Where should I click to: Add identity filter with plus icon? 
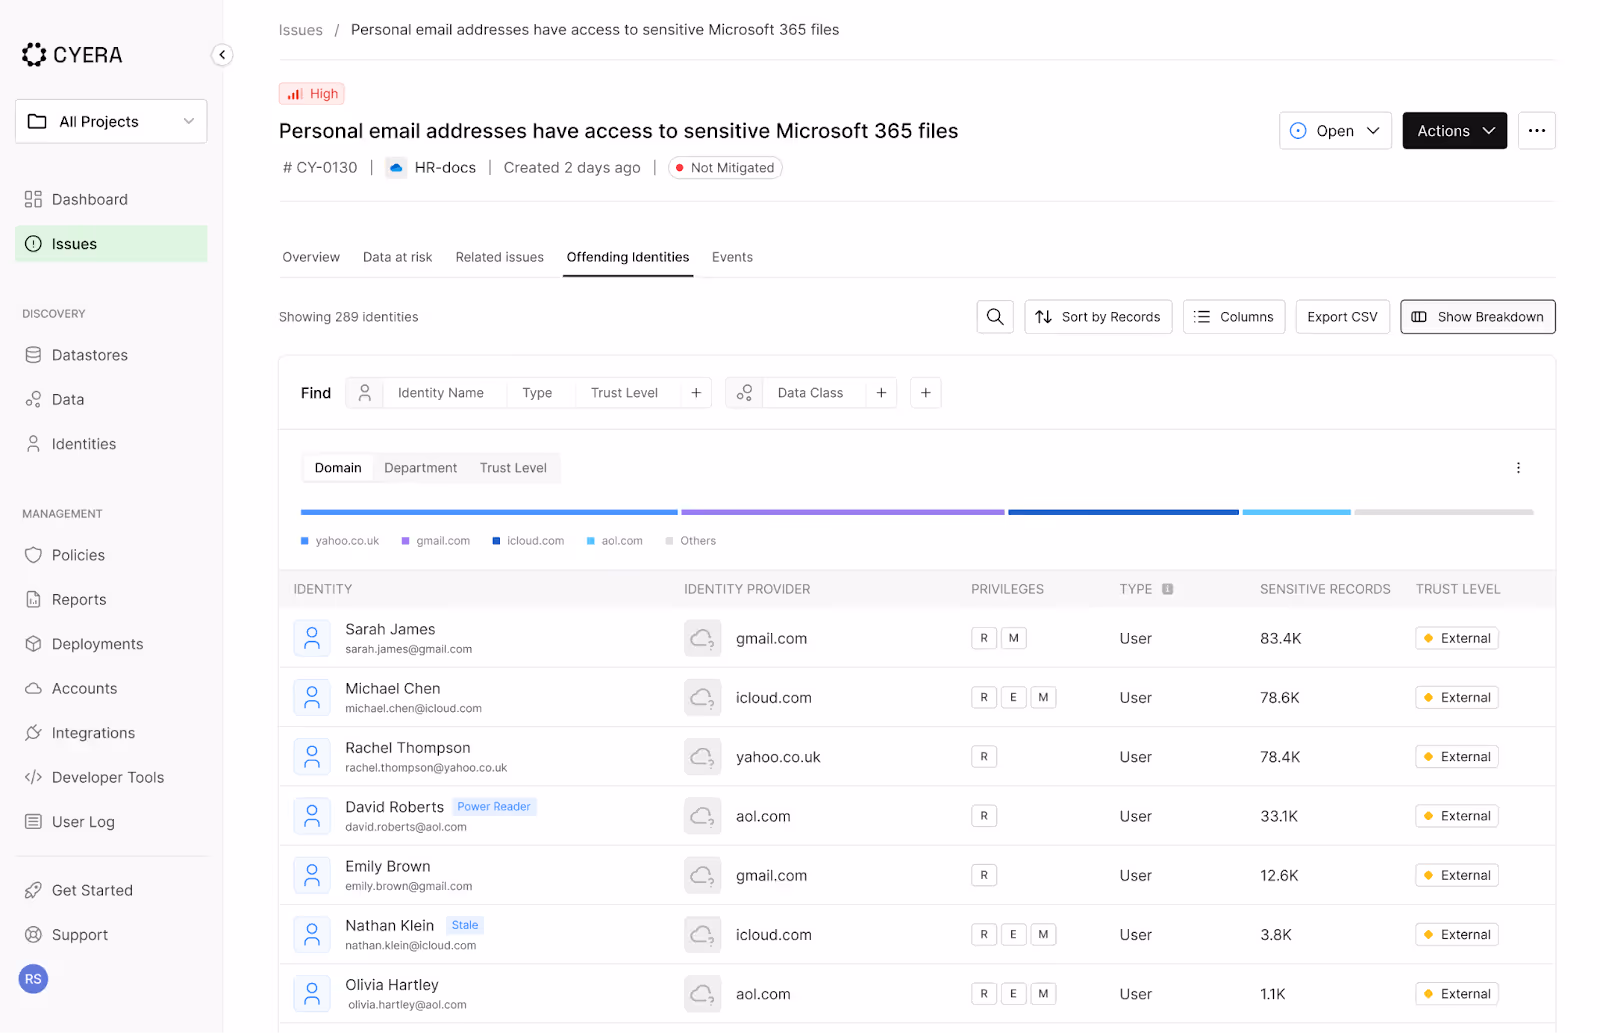pos(696,393)
